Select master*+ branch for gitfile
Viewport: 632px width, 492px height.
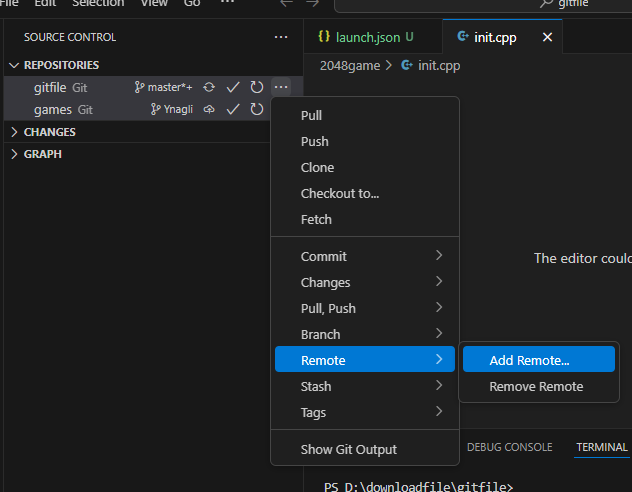coord(163,87)
